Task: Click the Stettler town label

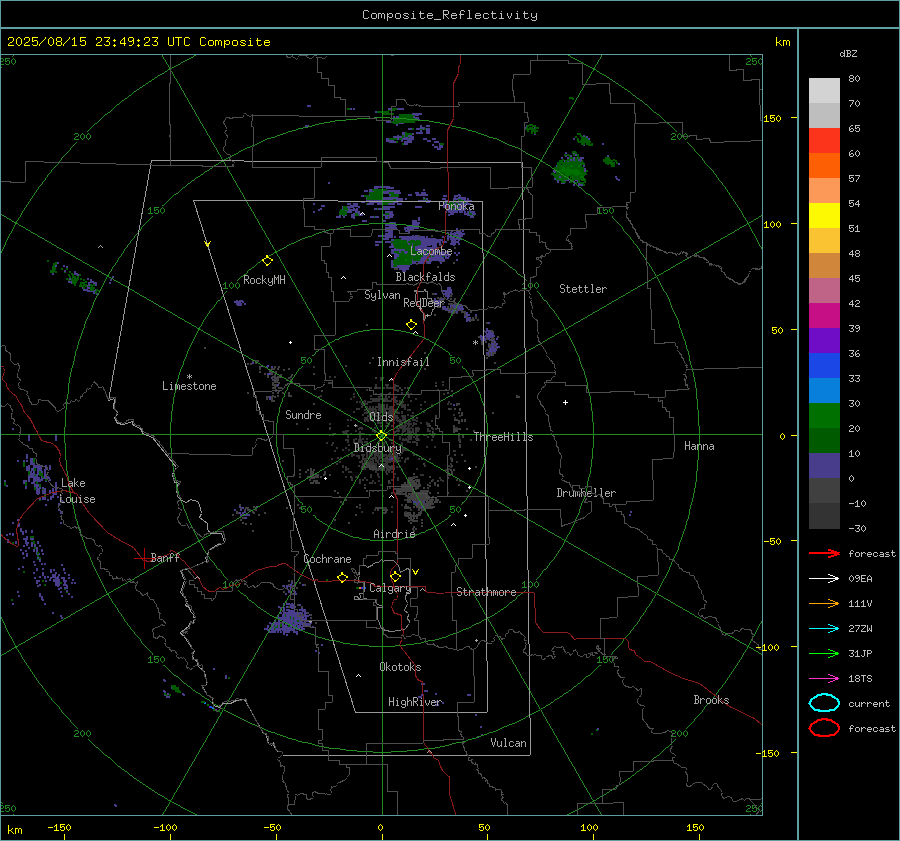Action: (x=583, y=289)
